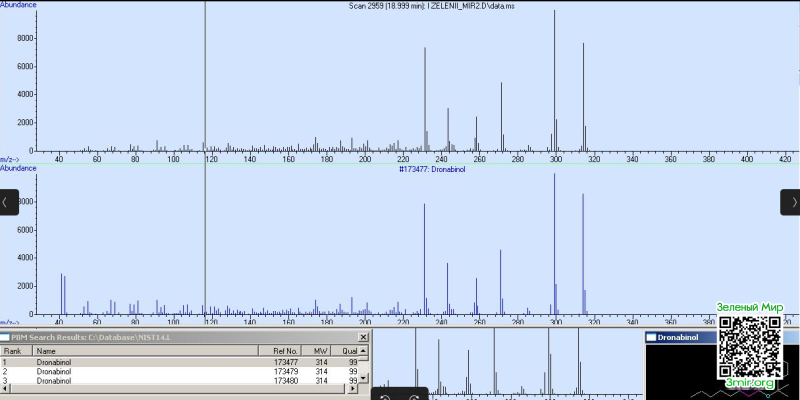This screenshot has height=400, width=800.
Task: Go to previous image with left arrow
Action: [x=9, y=202]
